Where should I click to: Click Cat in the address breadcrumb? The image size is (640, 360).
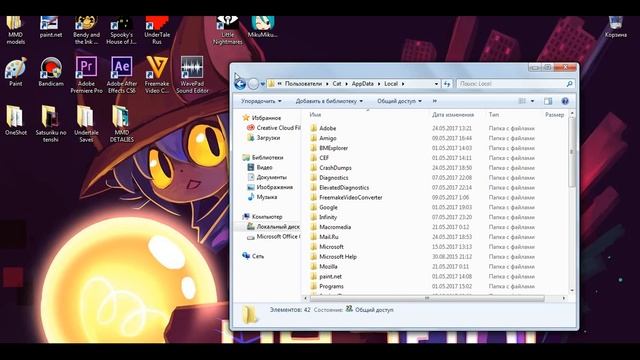(x=337, y=84)
